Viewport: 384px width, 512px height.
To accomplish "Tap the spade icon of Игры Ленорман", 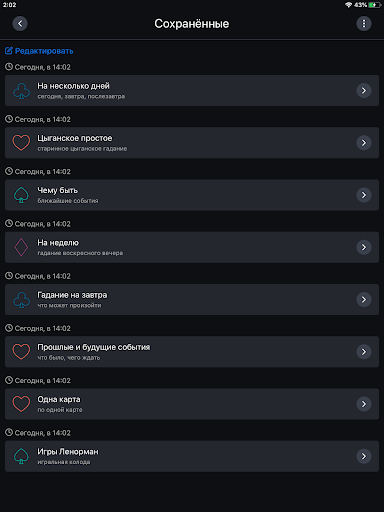I will (21, 456).
